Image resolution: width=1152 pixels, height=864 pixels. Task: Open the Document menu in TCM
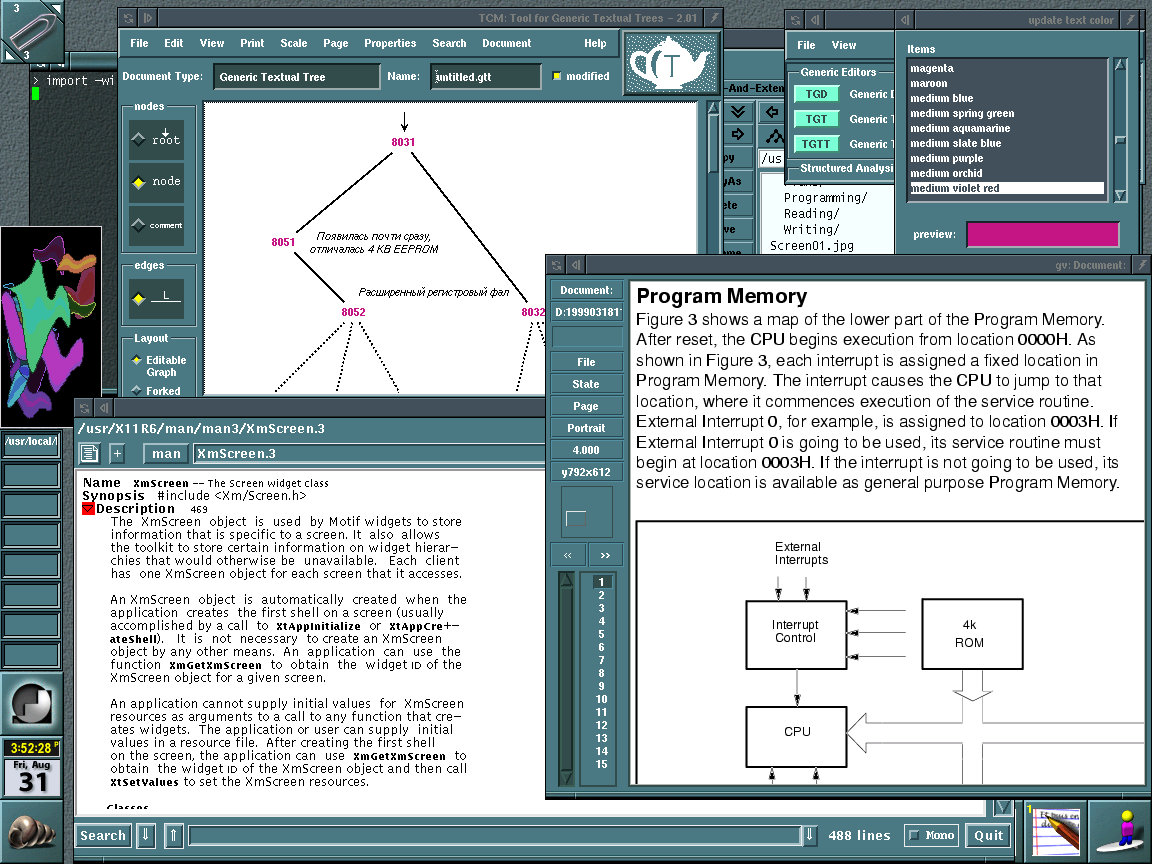point(506,43)
